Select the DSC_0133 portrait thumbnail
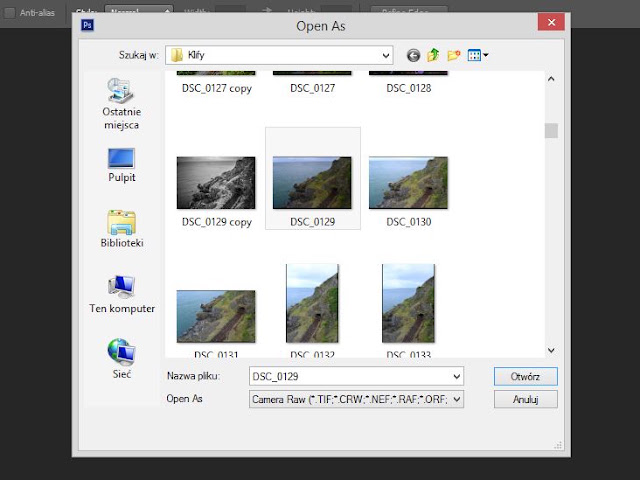This screenshot has height=480, width=640. [408, 303]
